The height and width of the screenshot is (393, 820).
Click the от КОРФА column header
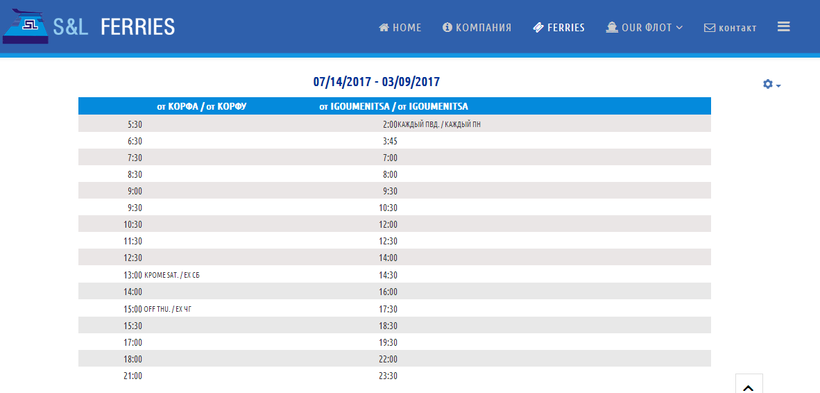[x=201, y=106]
